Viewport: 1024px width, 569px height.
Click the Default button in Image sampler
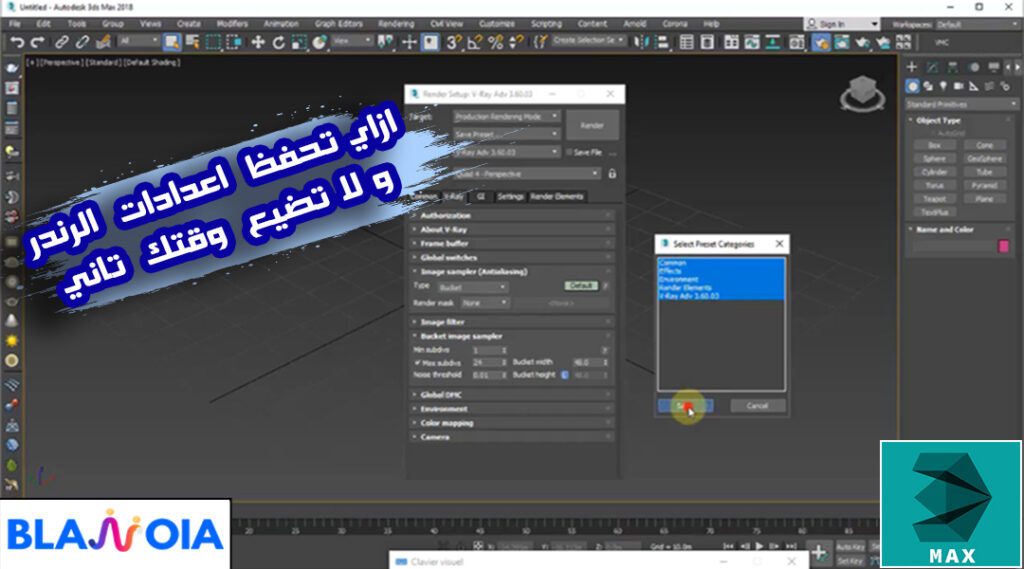pos(581,286)
